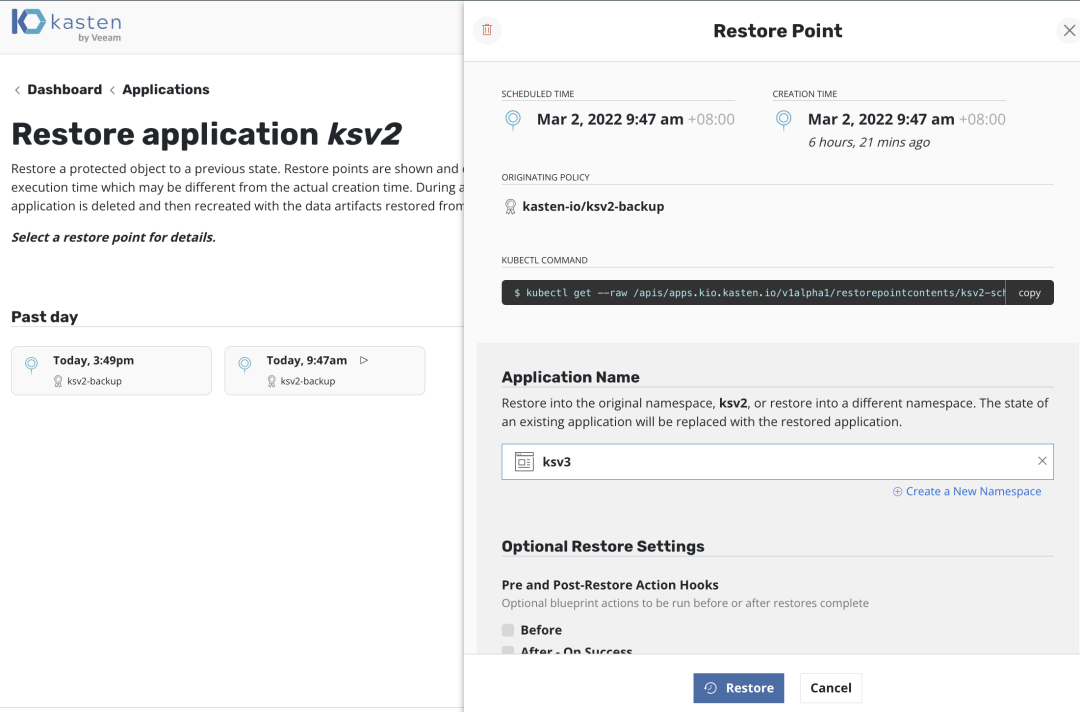Click ksv2-backup label under 3:49pm card
The height and width of the screenshot is (712, 1080).
[94, 381]
